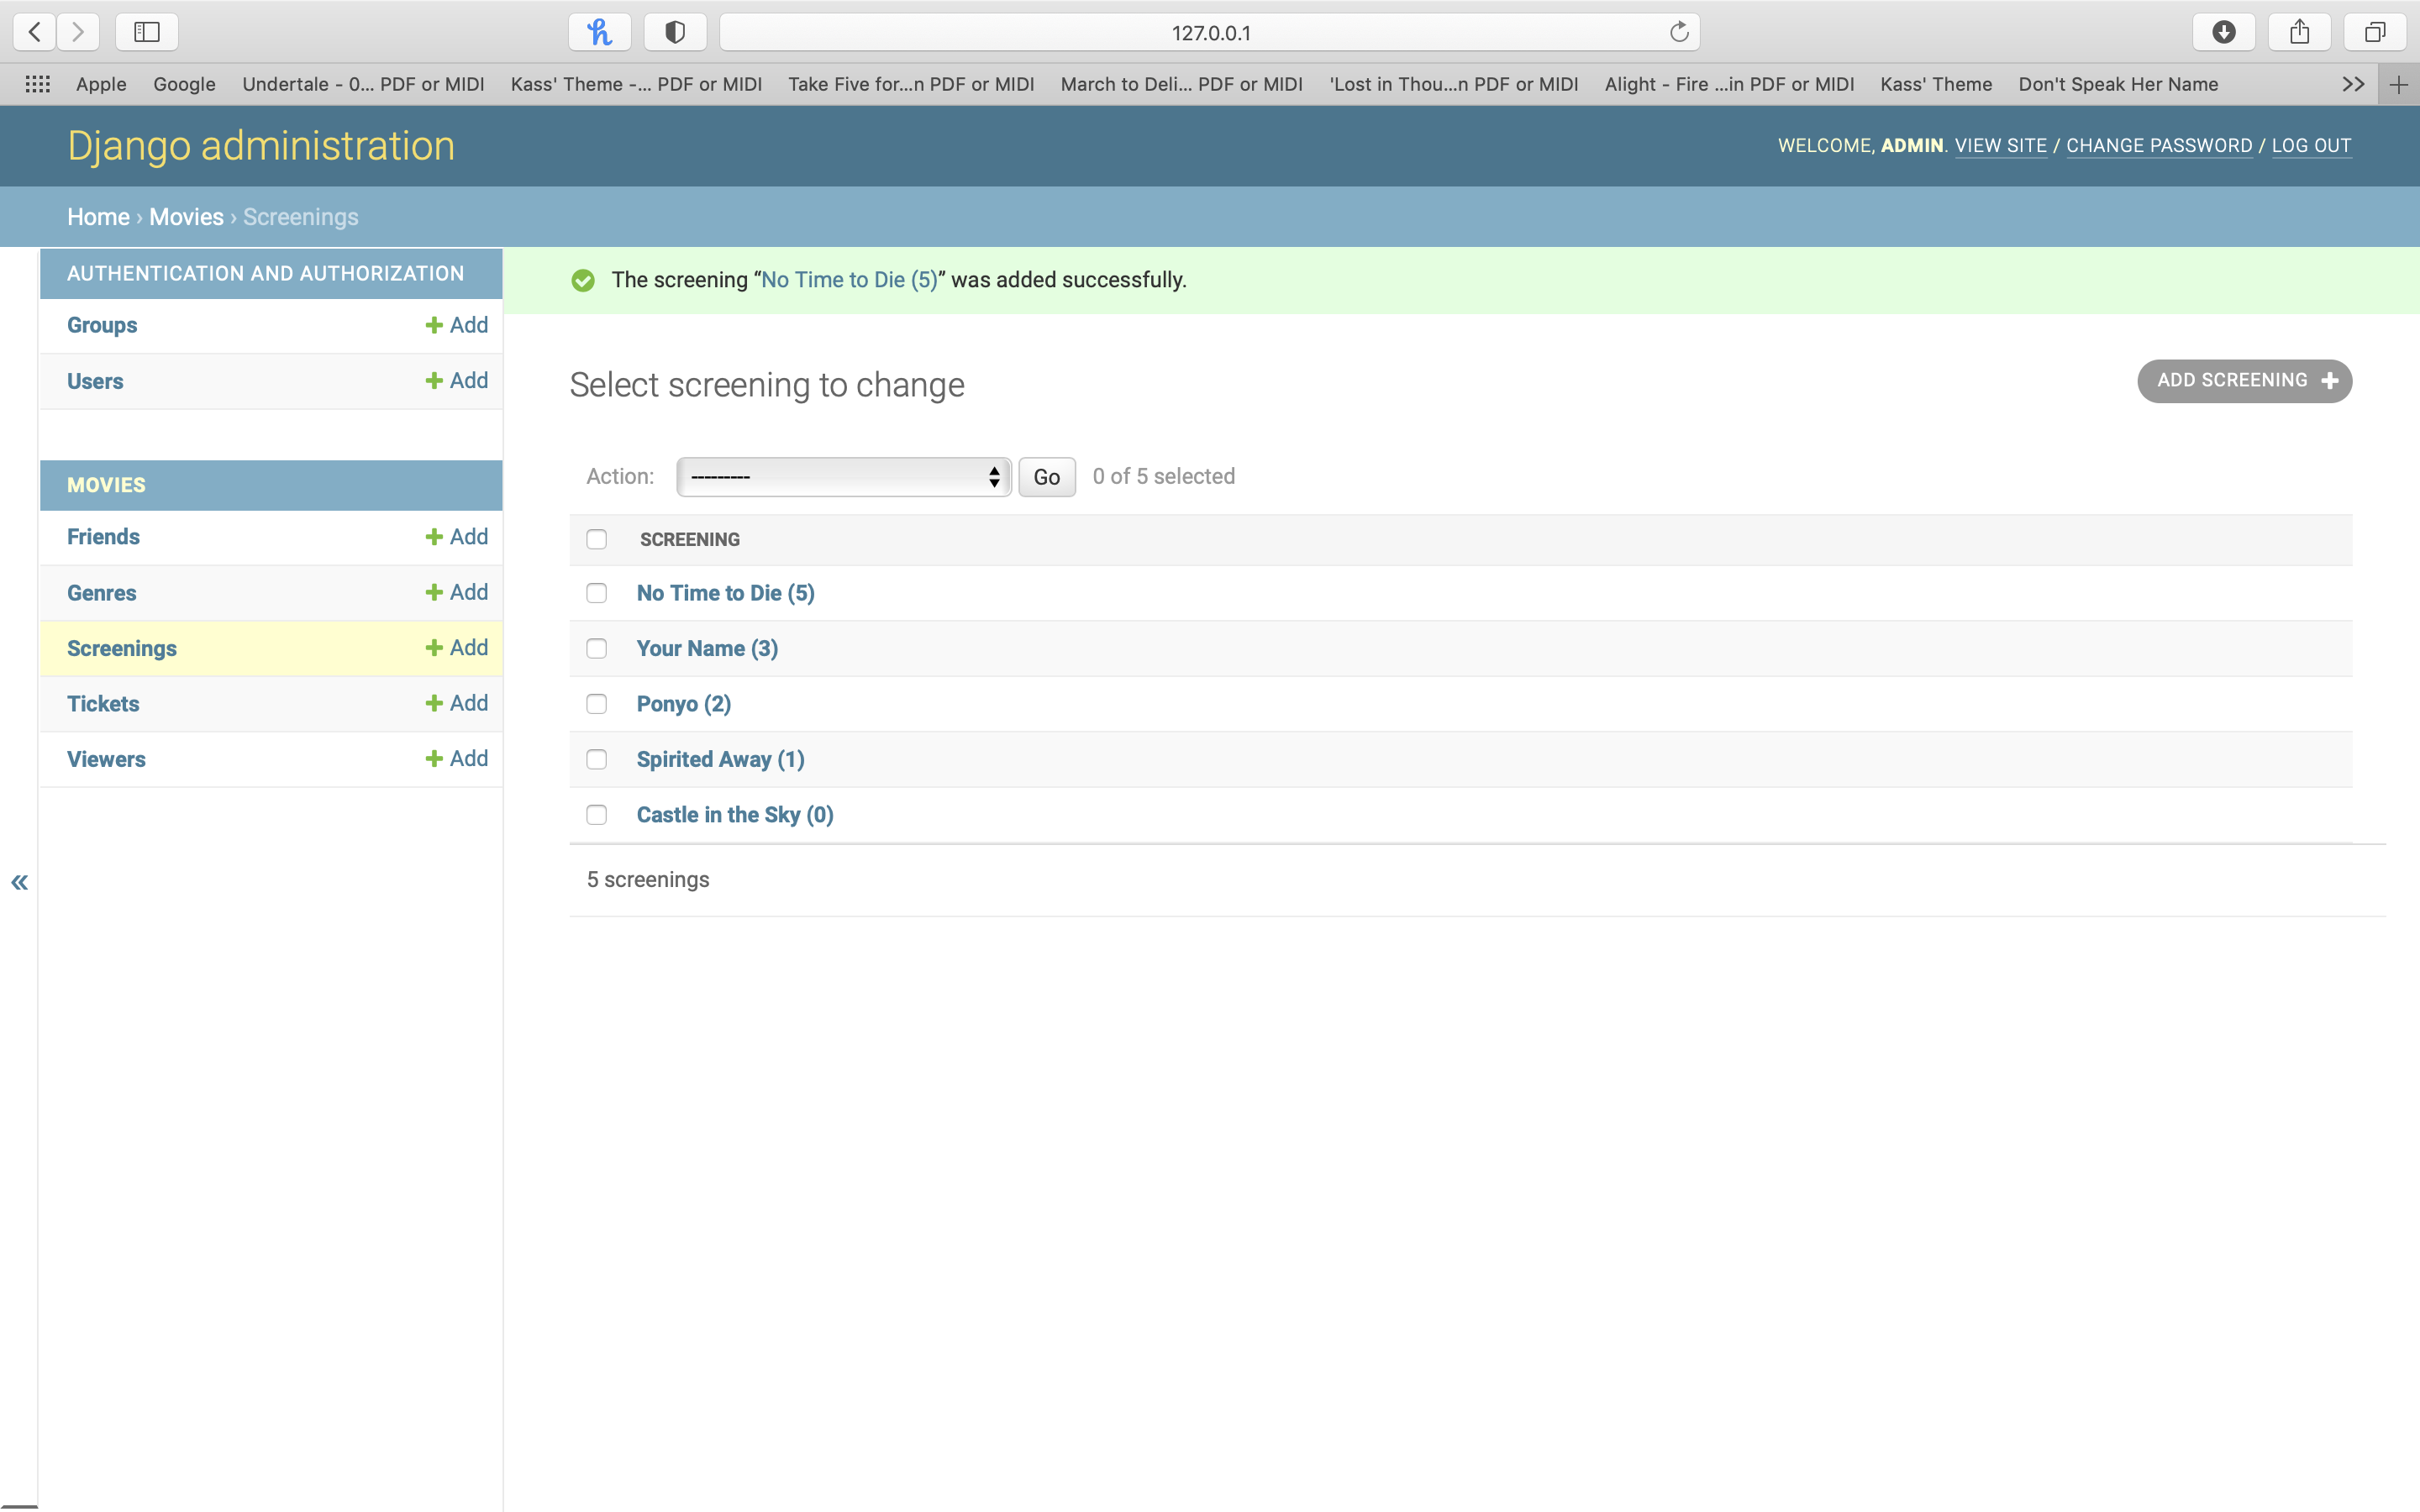Expand the bookmarks overflow chevrons
The height and width of the screenshot is (1512, 2420).
pyautogui.click(x=2353, y=84)
